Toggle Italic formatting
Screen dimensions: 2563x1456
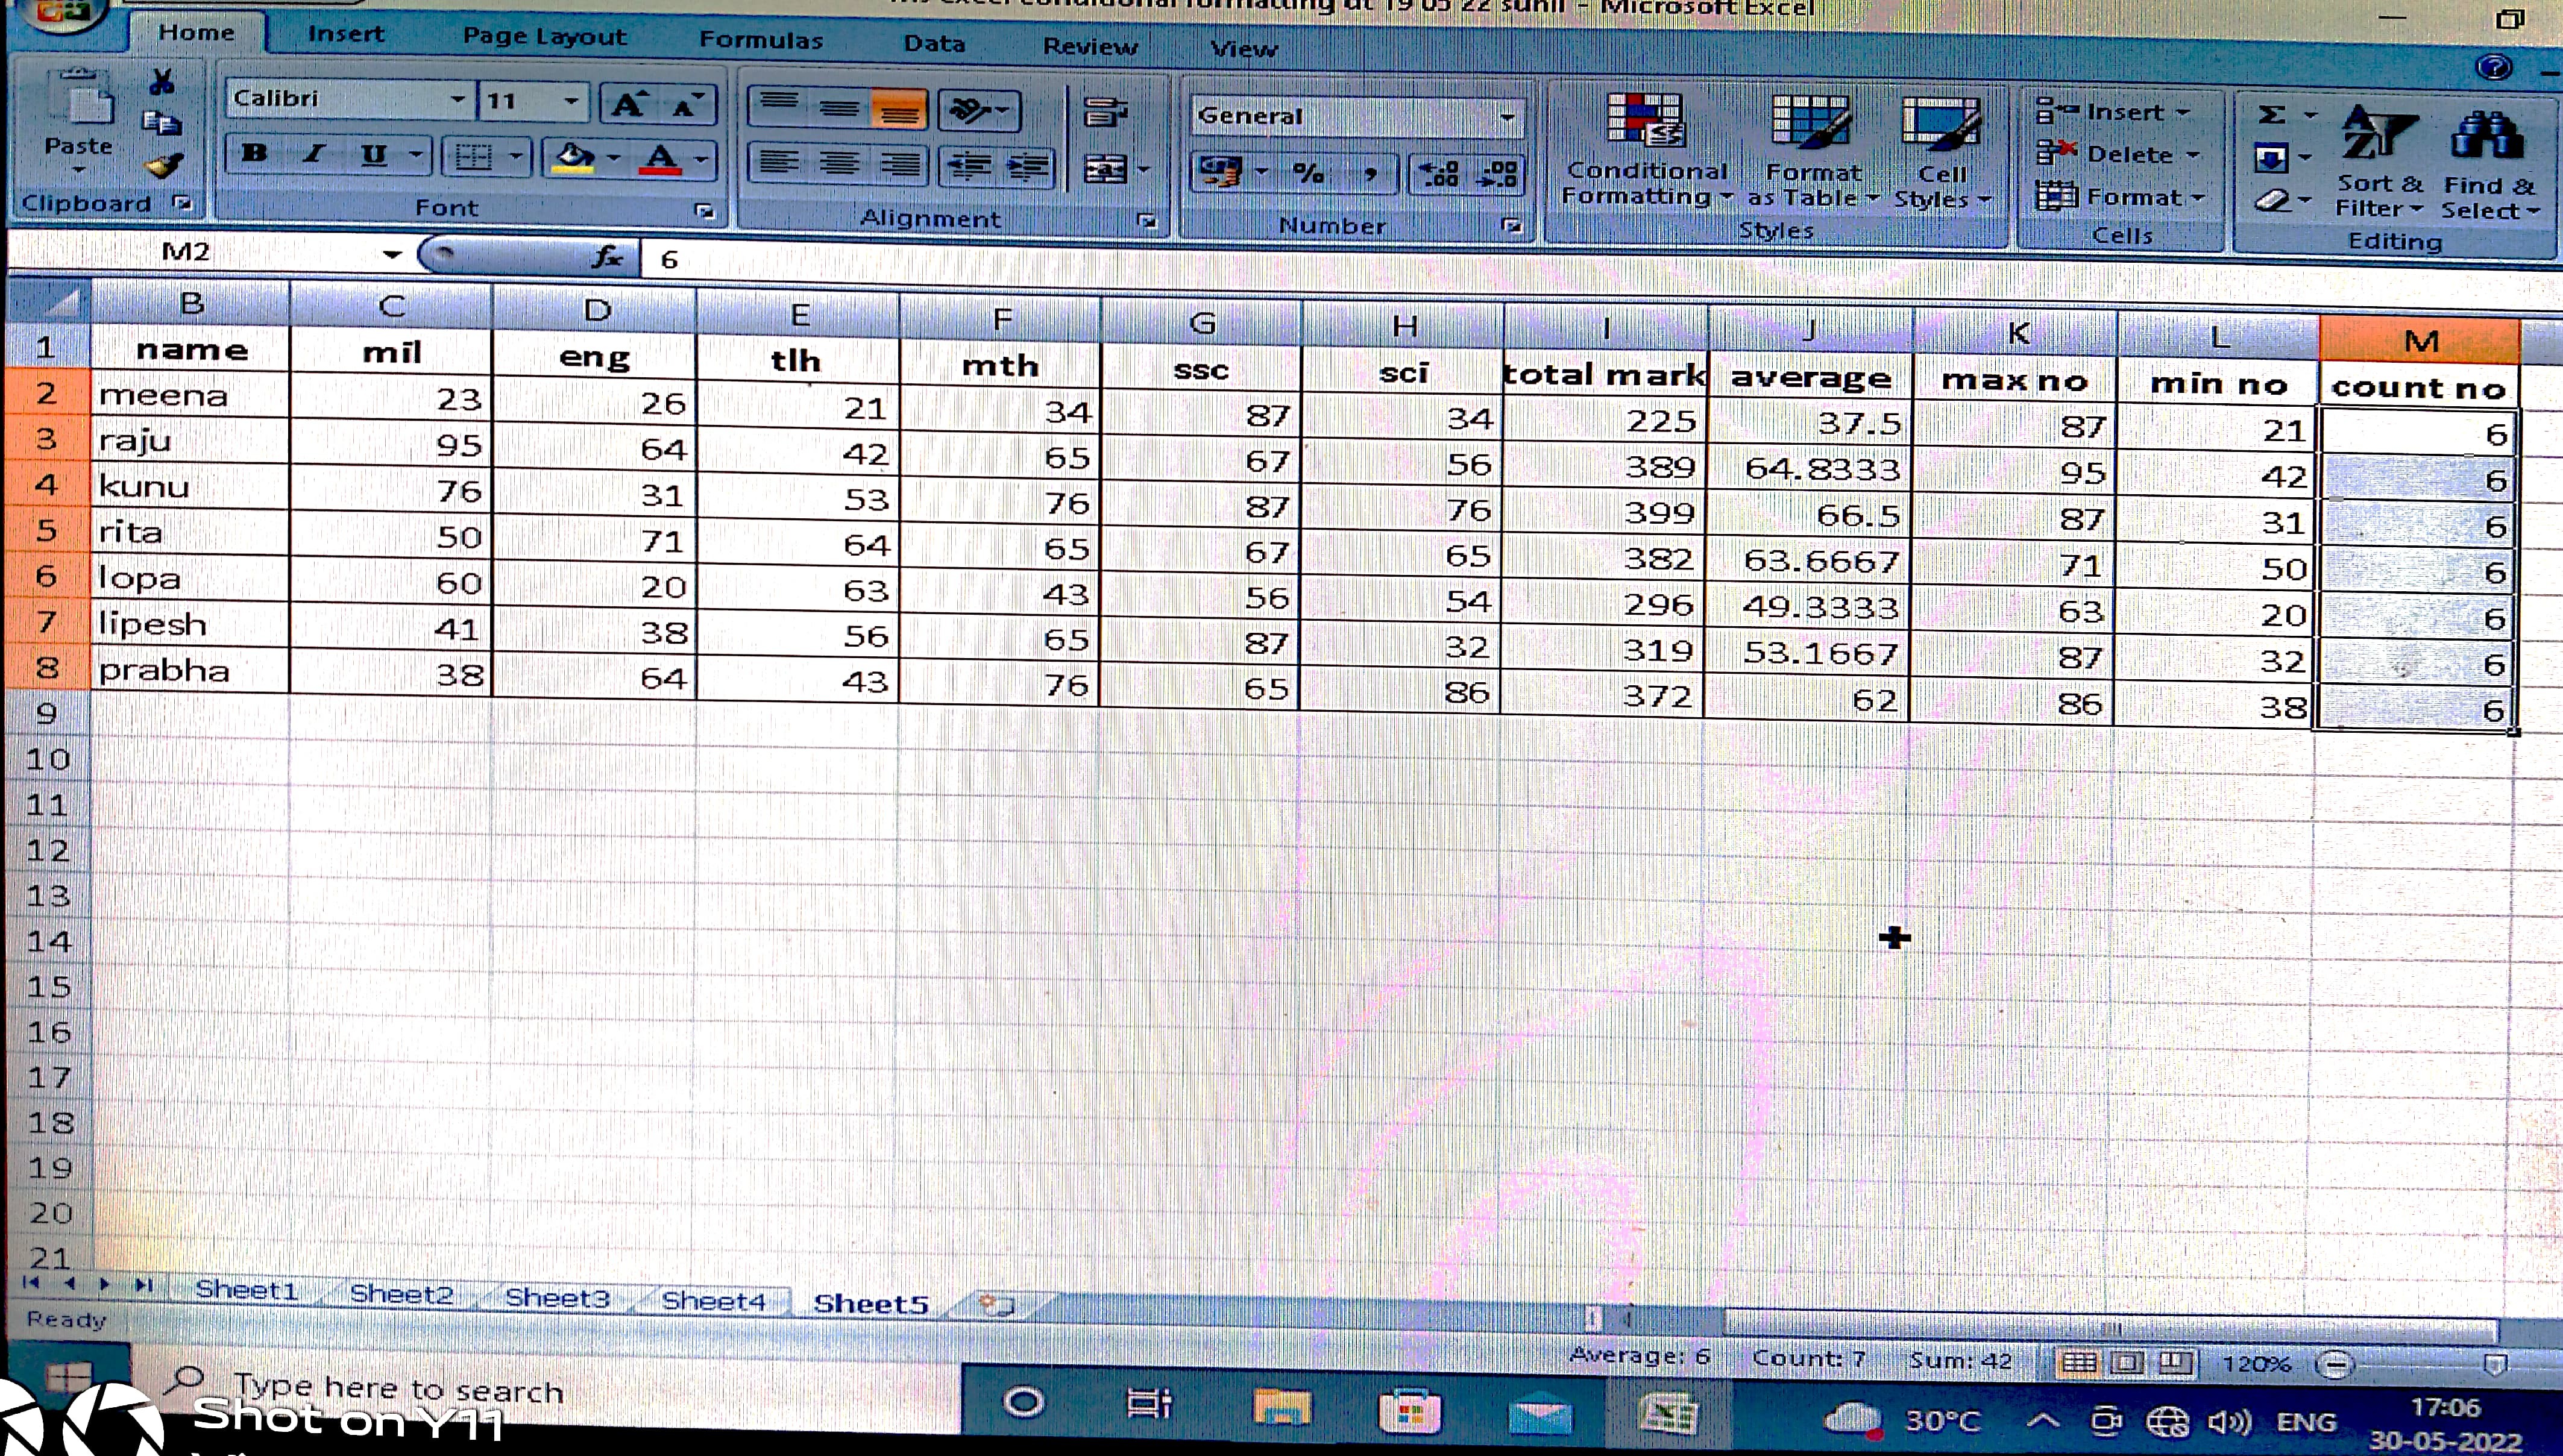pyautogui.click(x=314, y=154)
